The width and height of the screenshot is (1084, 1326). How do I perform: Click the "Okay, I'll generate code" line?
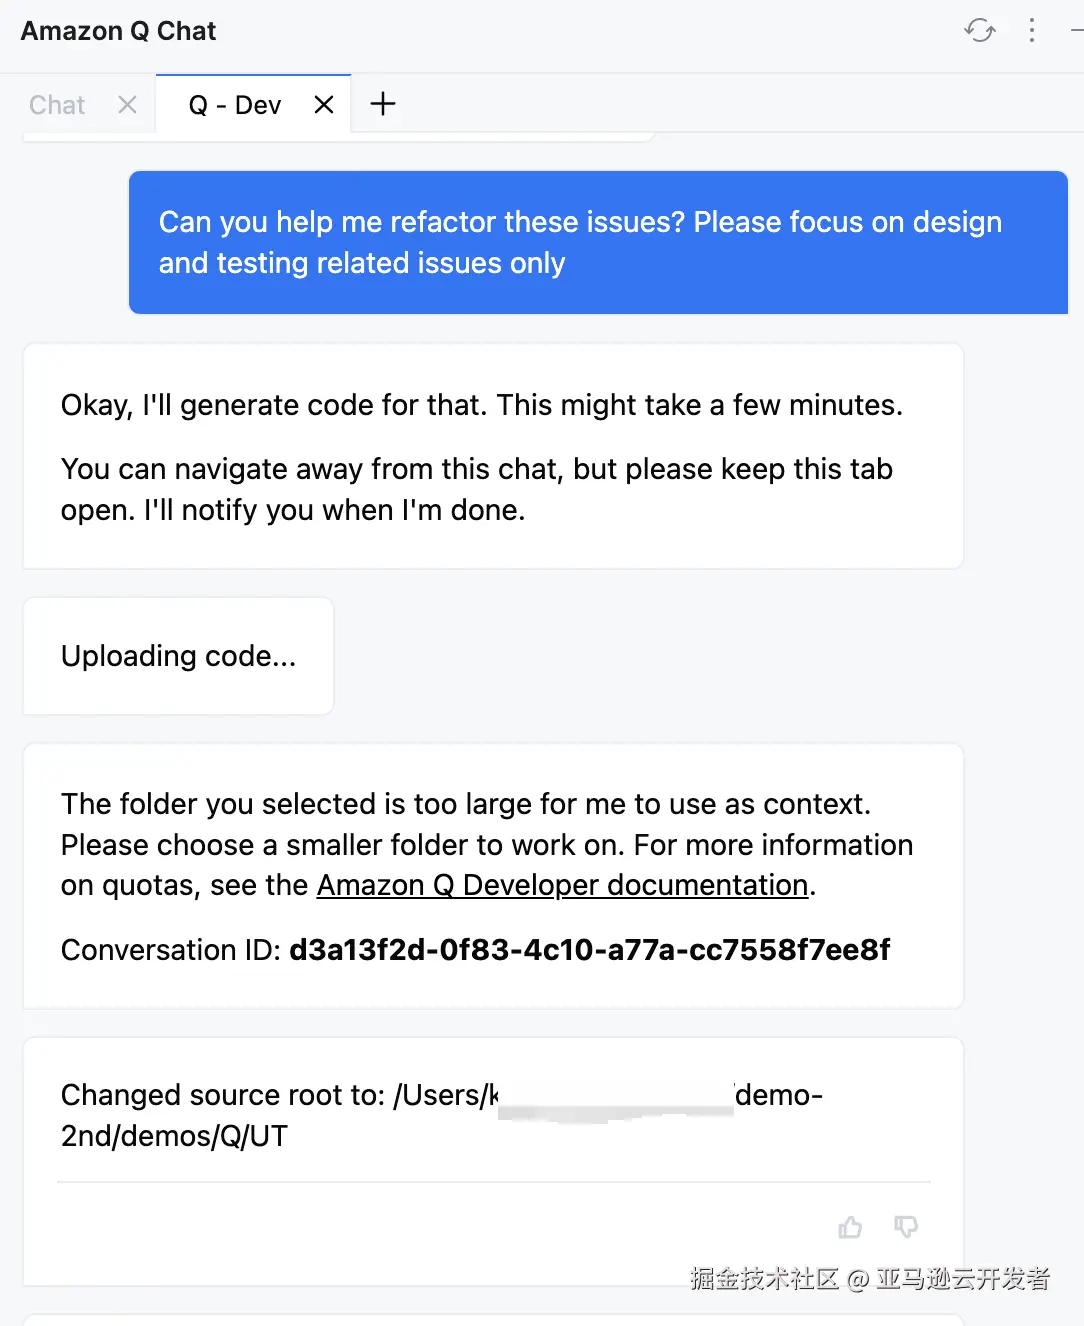(x=481, y=405)
